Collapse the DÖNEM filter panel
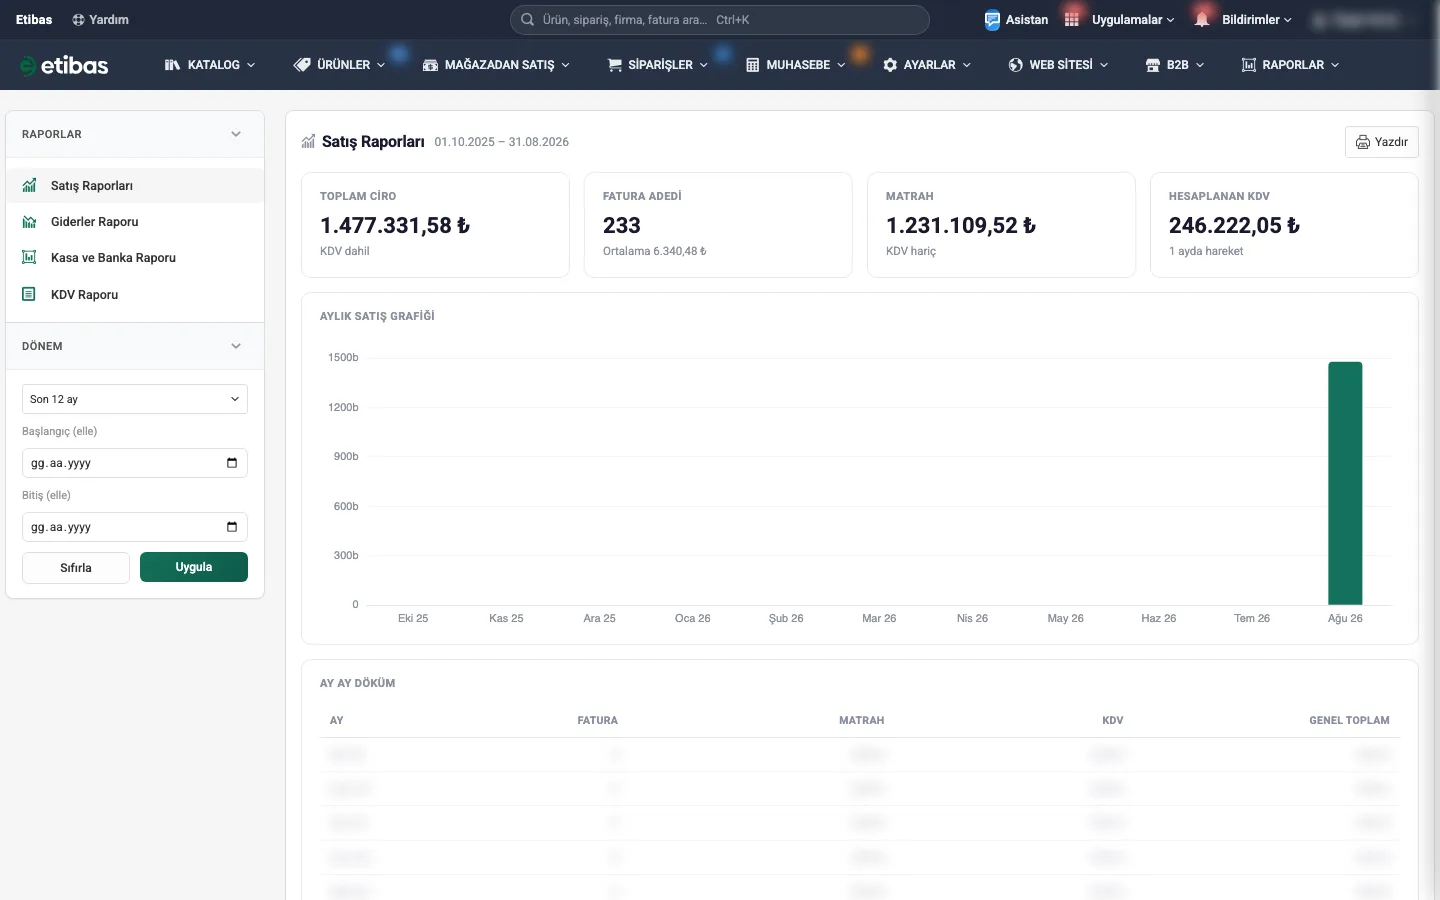The height and width of the screenshot is (900, 1440). pyautogui.click(x=236, y=346)
